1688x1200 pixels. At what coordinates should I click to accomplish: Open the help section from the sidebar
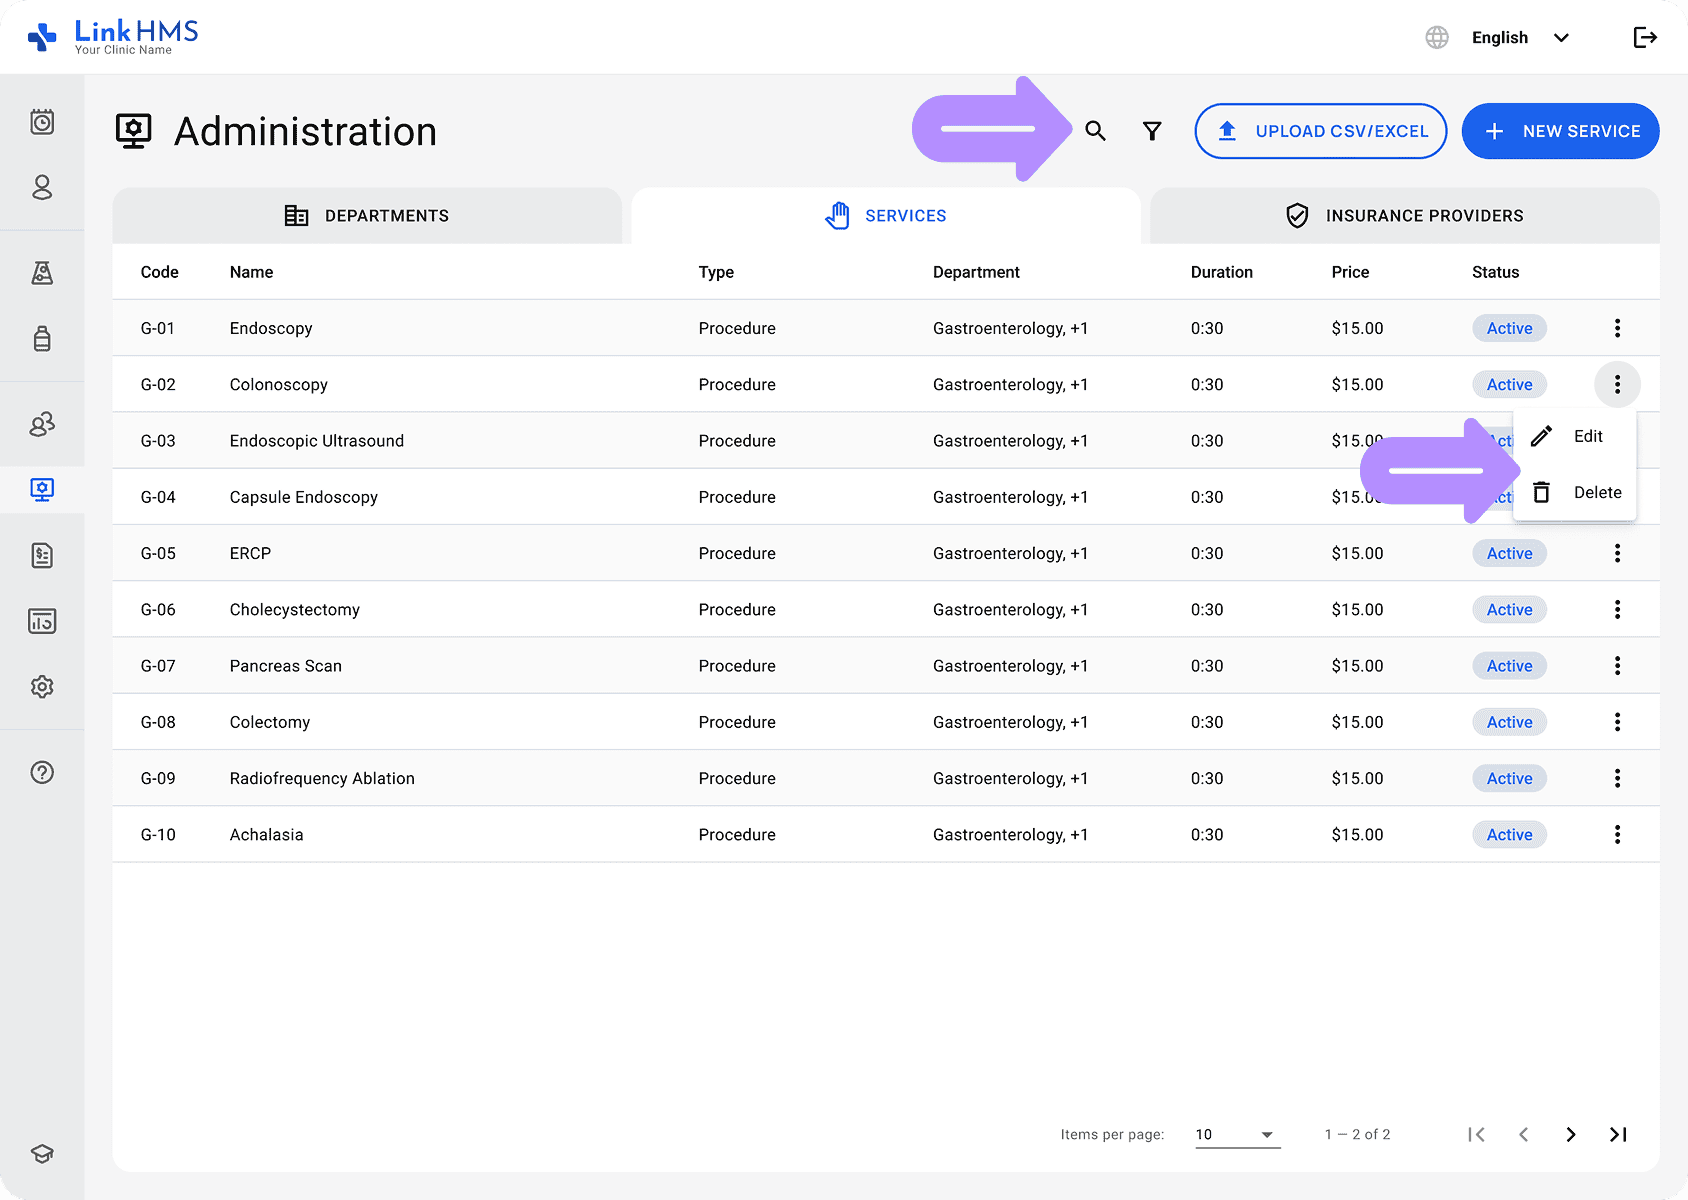(x=42, y=771)
